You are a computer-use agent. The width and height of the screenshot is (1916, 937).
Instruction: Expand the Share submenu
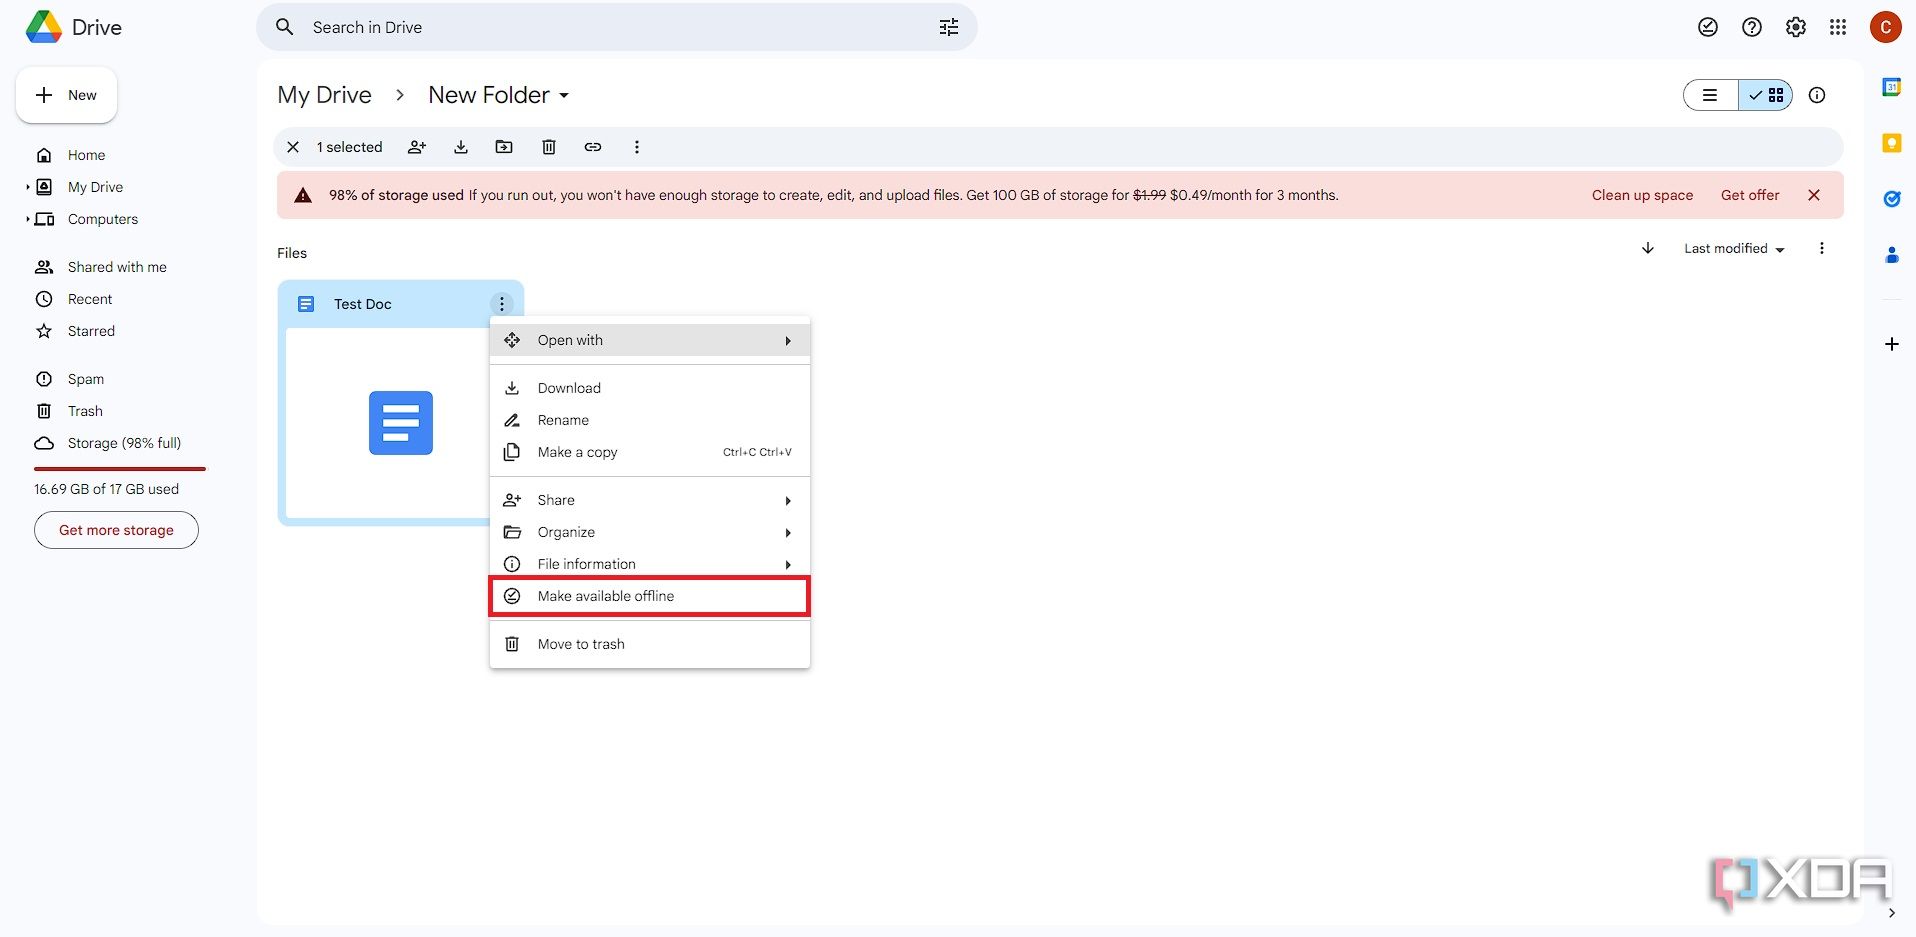coord(650,500)
